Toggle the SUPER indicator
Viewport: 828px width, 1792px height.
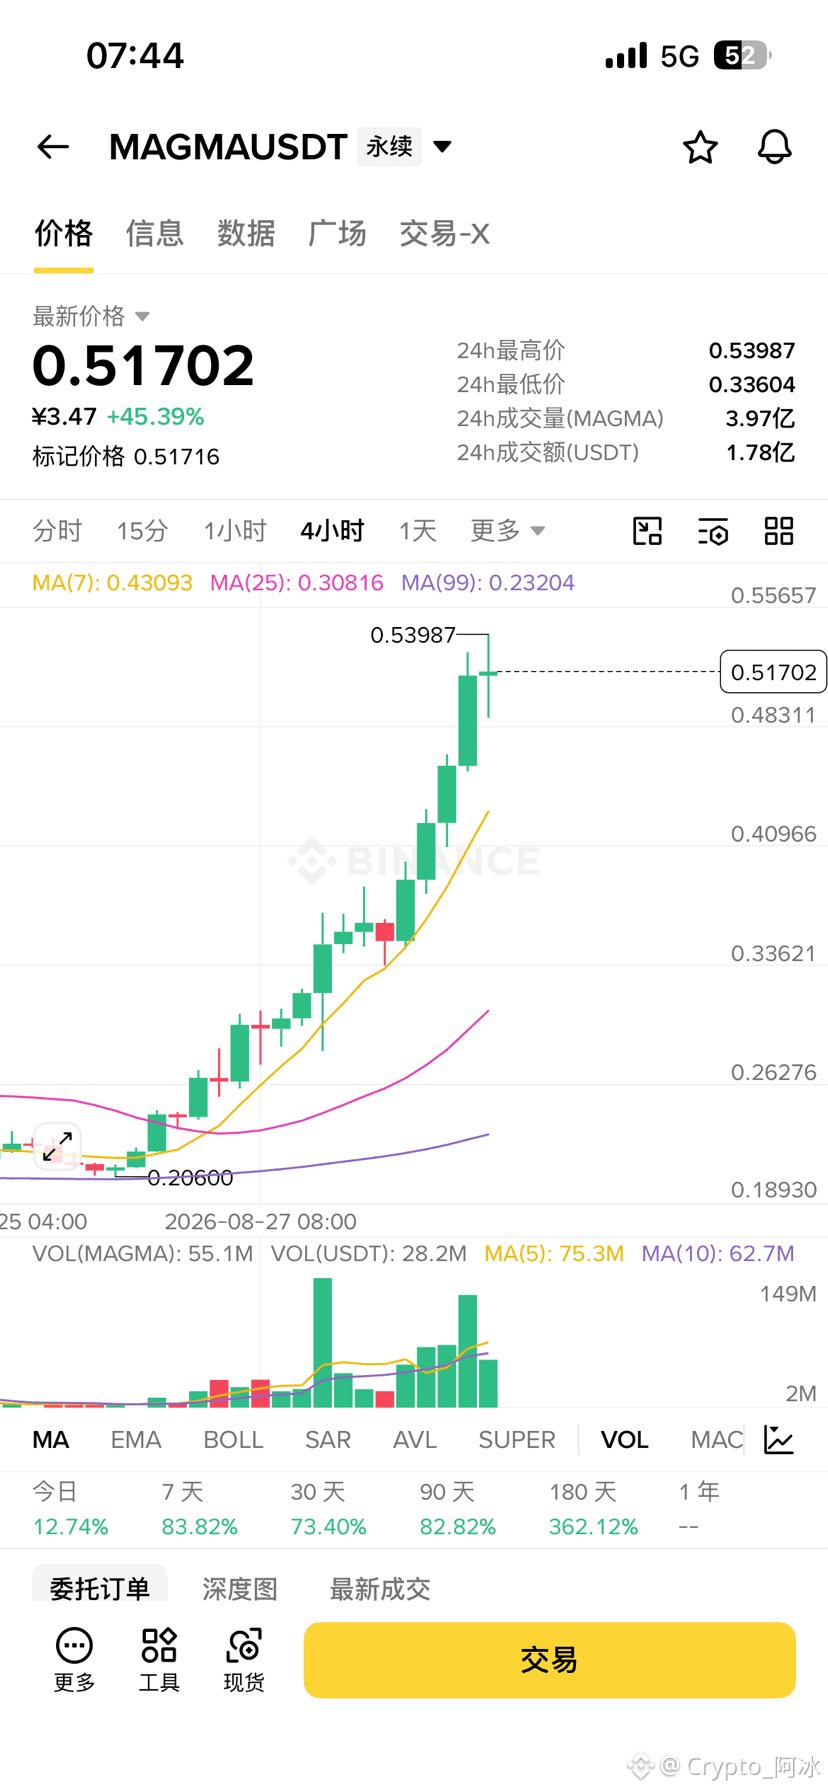(517, 1440)
